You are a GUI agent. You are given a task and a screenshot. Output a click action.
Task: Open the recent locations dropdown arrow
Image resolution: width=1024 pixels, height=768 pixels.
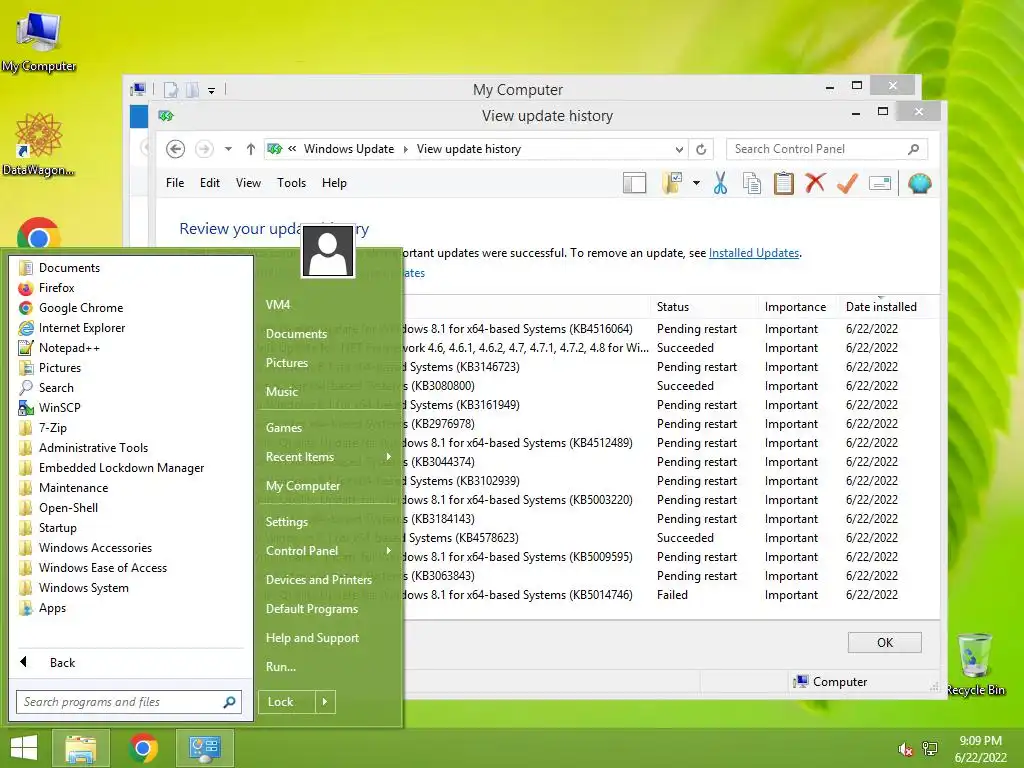(x=228, y=149)
